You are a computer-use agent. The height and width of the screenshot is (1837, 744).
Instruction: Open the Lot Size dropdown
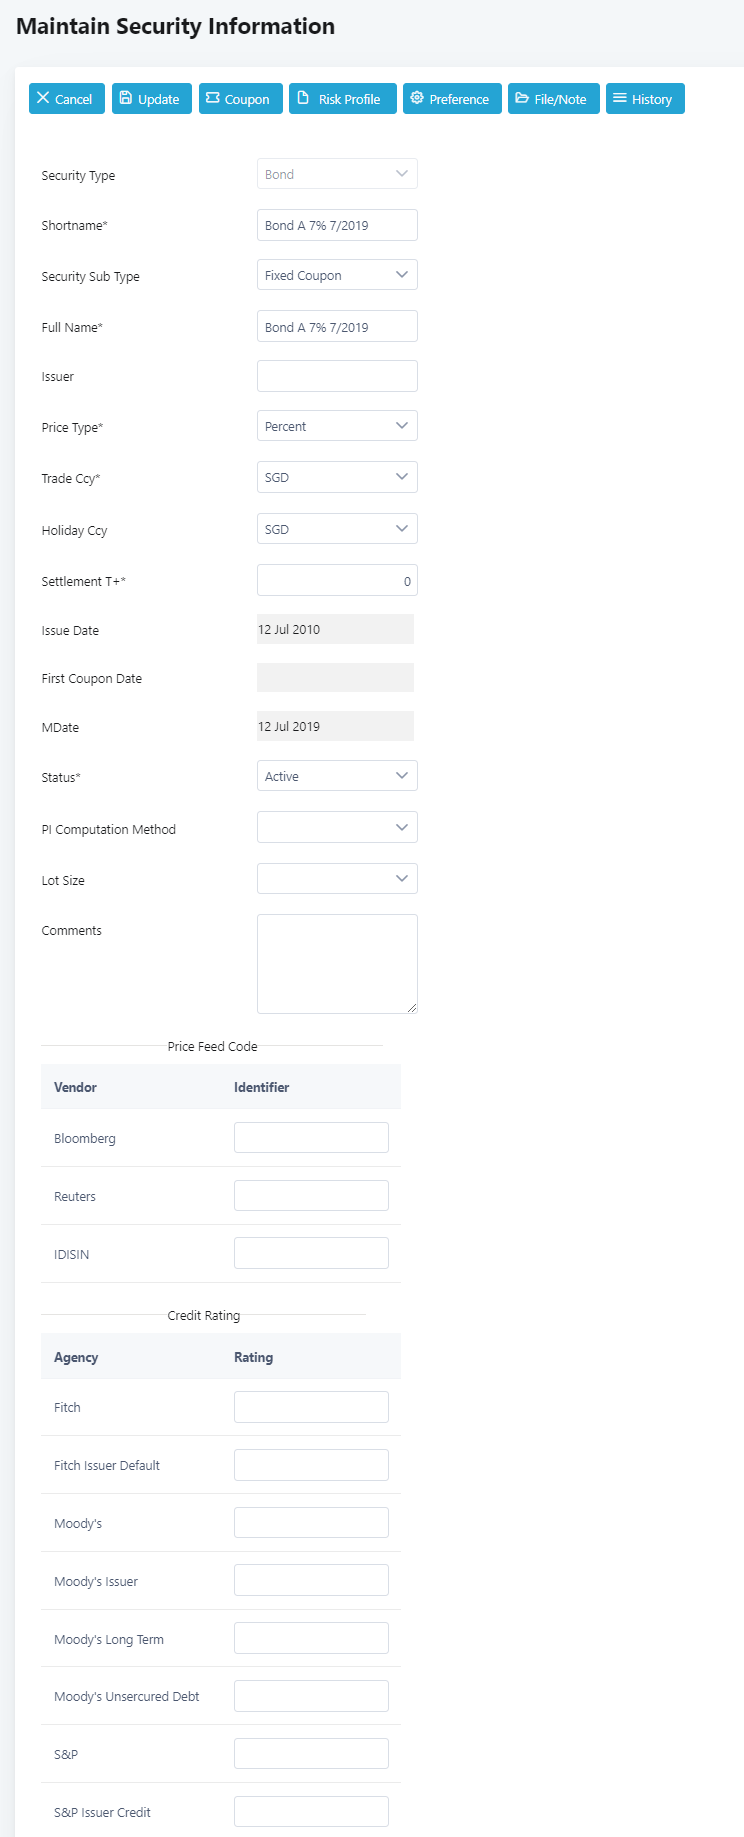pyautogui.click(x=337, y=879)
